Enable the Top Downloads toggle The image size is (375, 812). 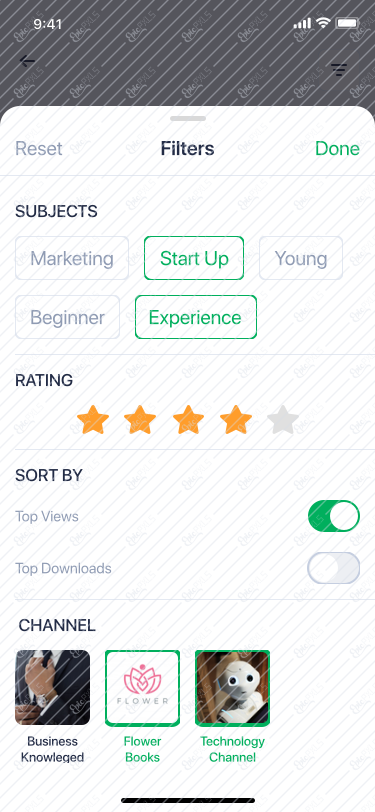pyautogui.click(x=334, y=568)
